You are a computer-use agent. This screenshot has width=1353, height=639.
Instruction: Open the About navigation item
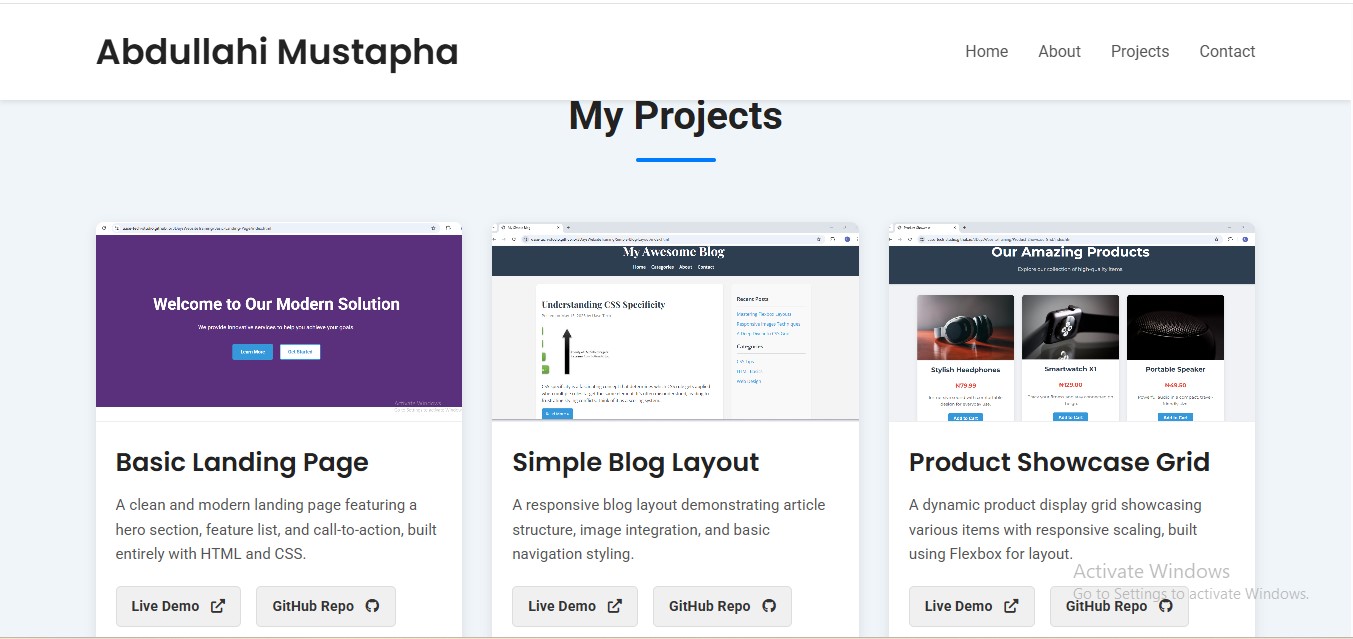(1059, 51)
